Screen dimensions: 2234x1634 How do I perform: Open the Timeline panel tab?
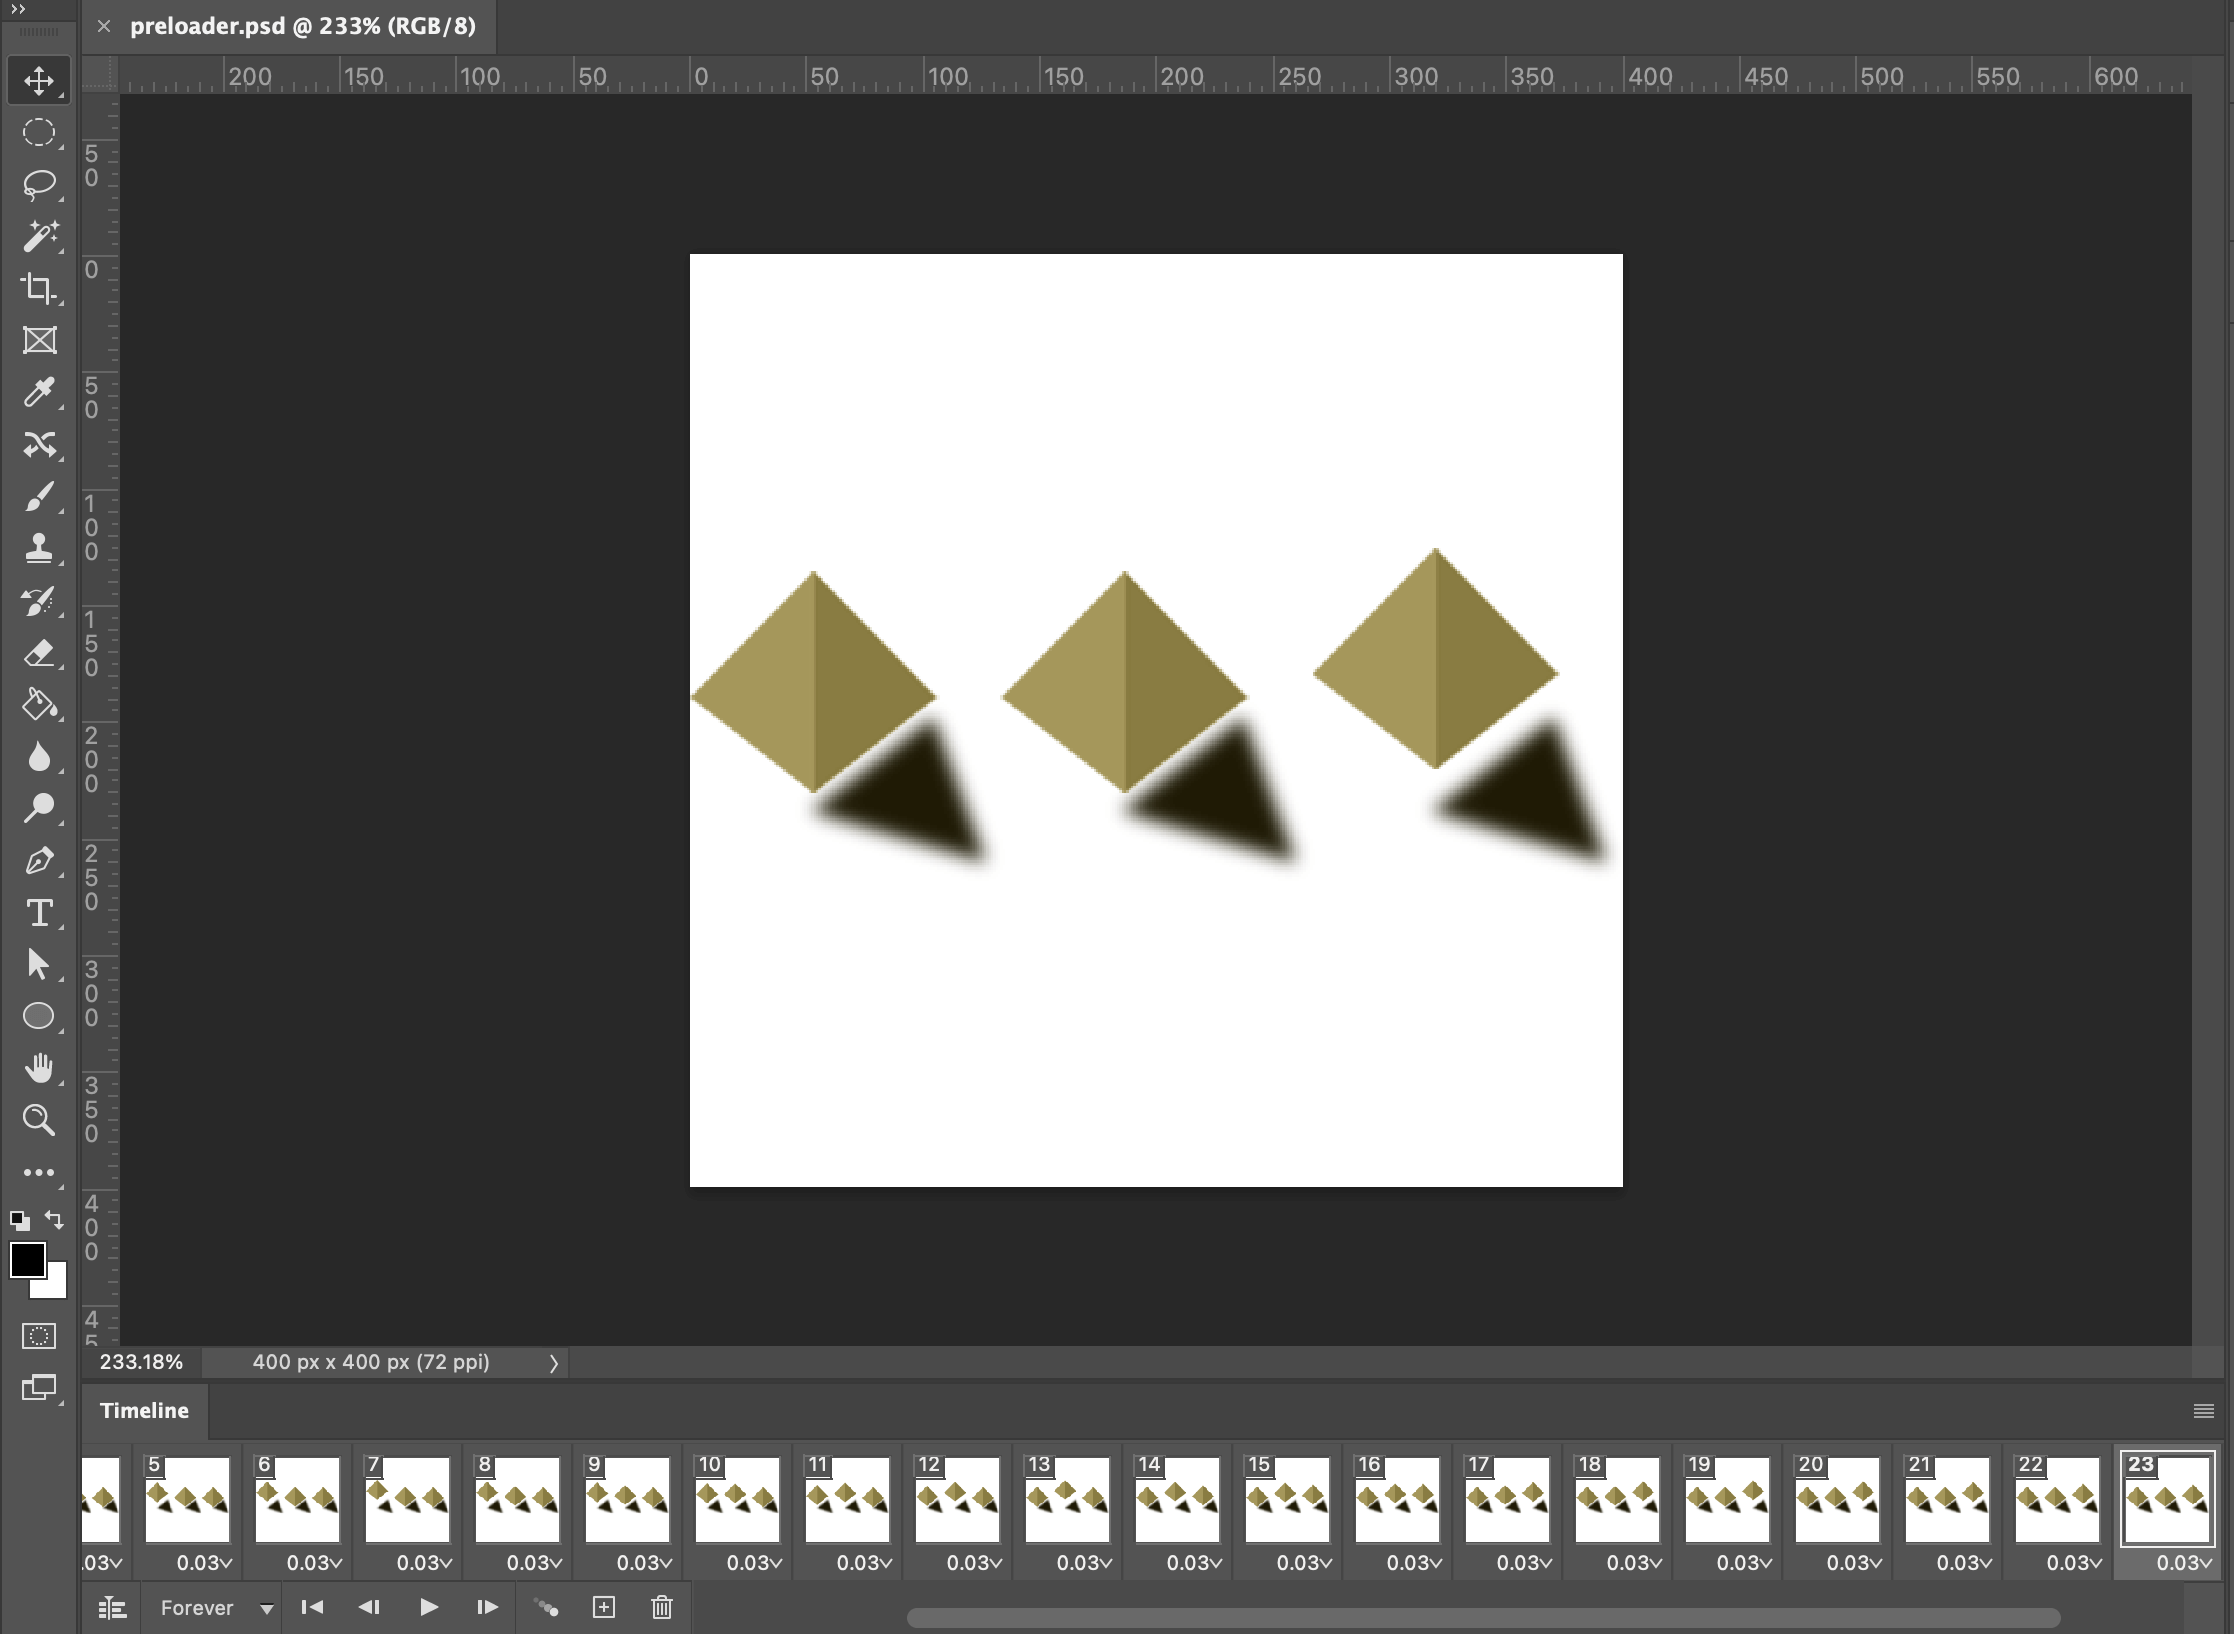pos(144,1410)
